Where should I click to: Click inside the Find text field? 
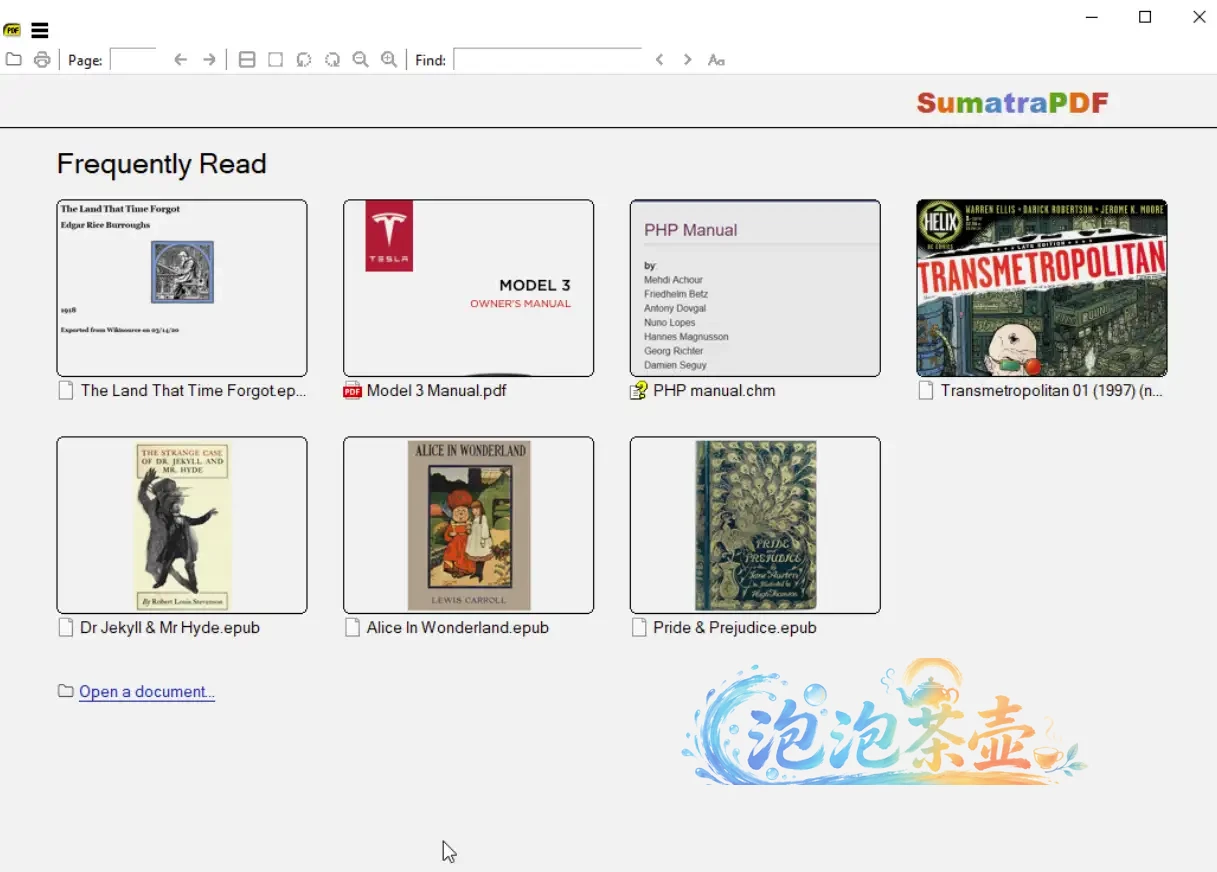pos(547,60)
